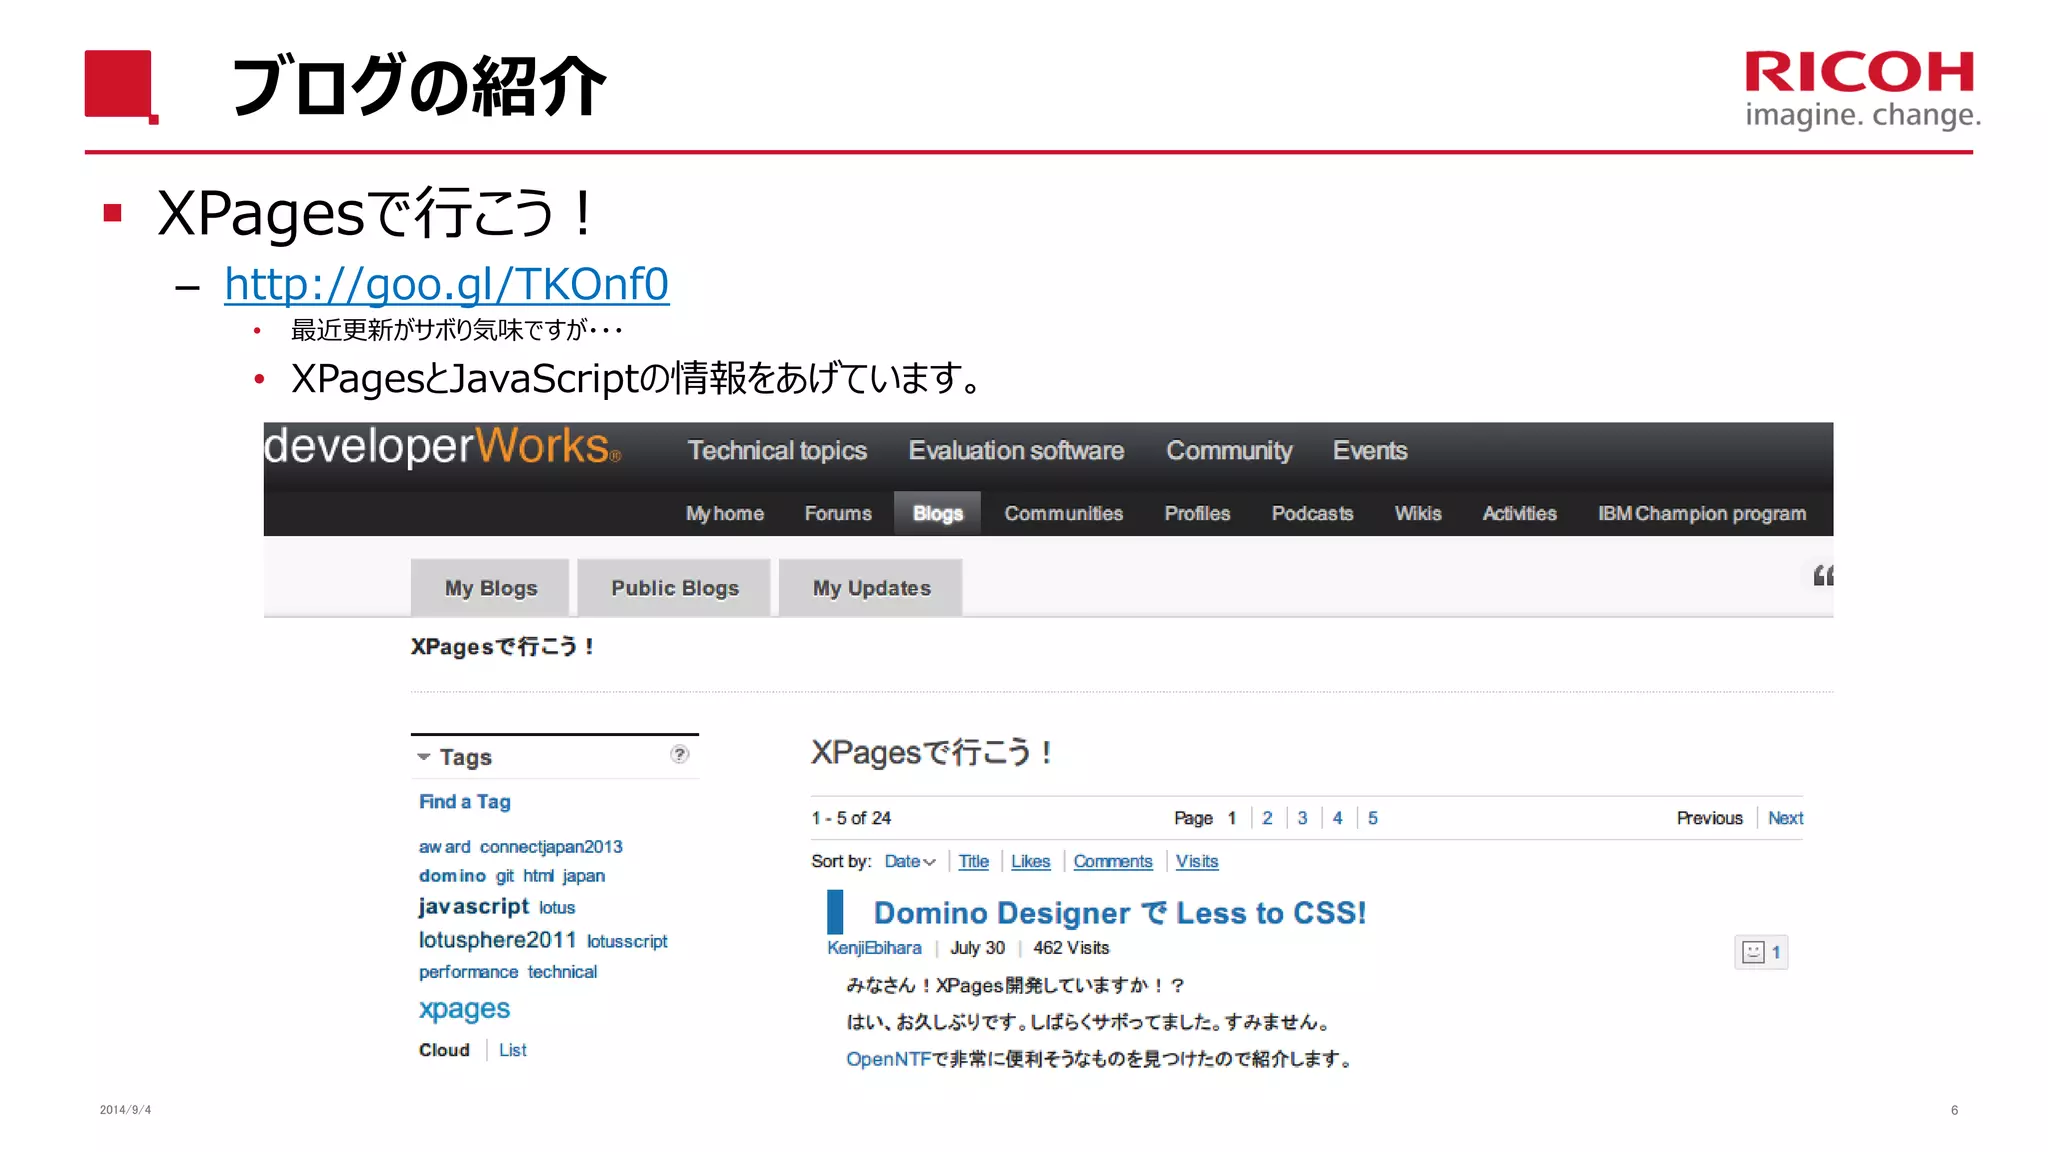Image resolution: width=2048 pixels, height=1152 pixels.
Task: Select the lotusphere2011 tag
Action: (497, 940)
